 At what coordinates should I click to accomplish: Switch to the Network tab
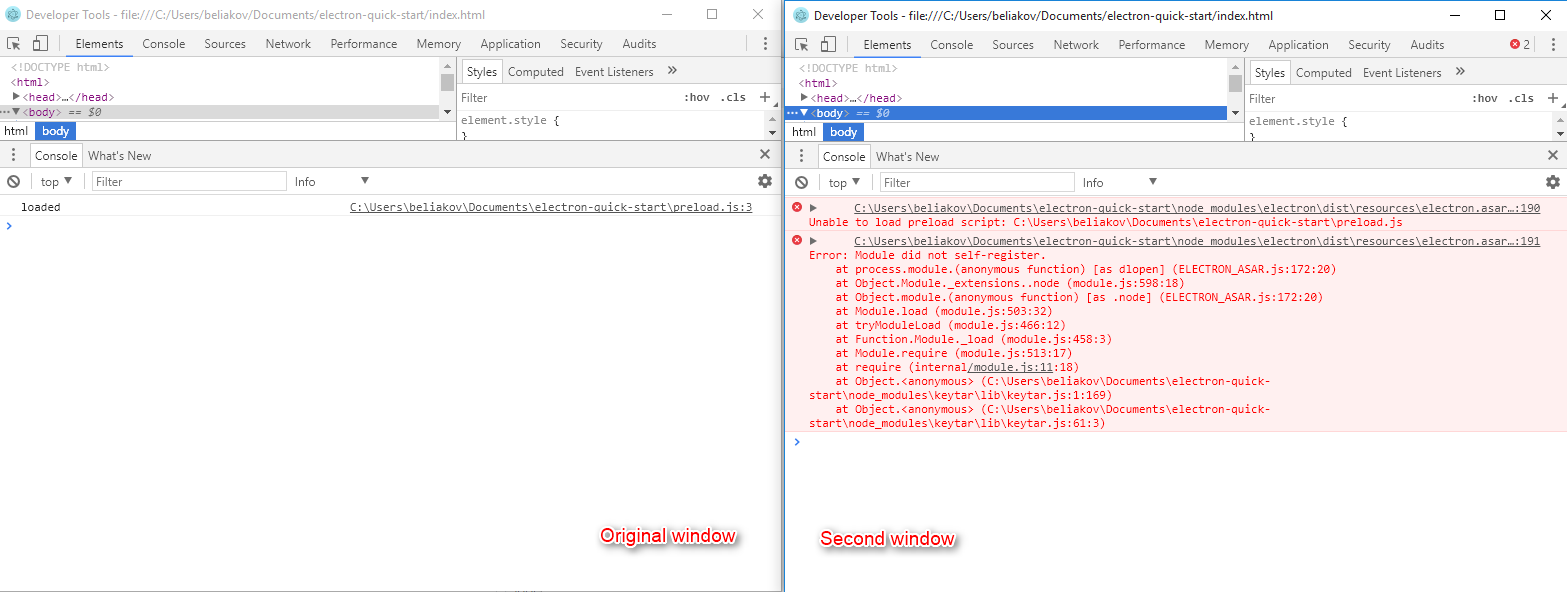pos(288,43)
